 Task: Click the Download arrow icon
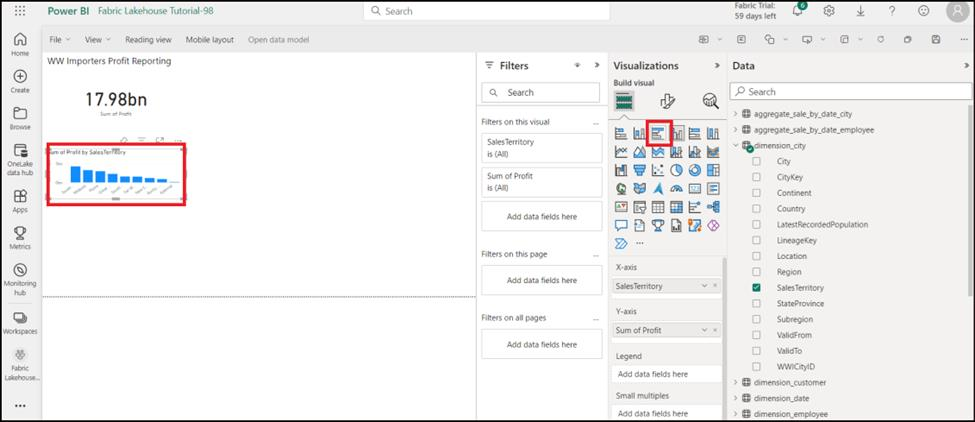861,11
